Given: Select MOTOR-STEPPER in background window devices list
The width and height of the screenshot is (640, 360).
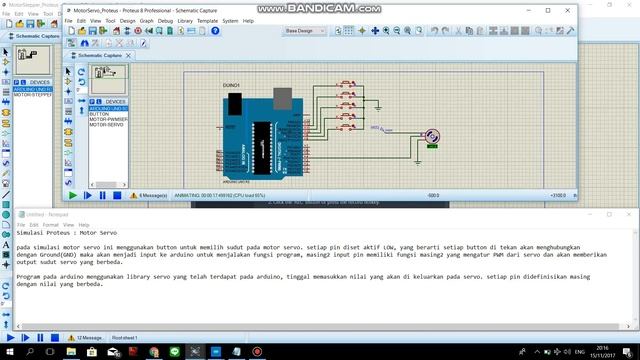Looking at the screenshot, I should coord(33,95).
